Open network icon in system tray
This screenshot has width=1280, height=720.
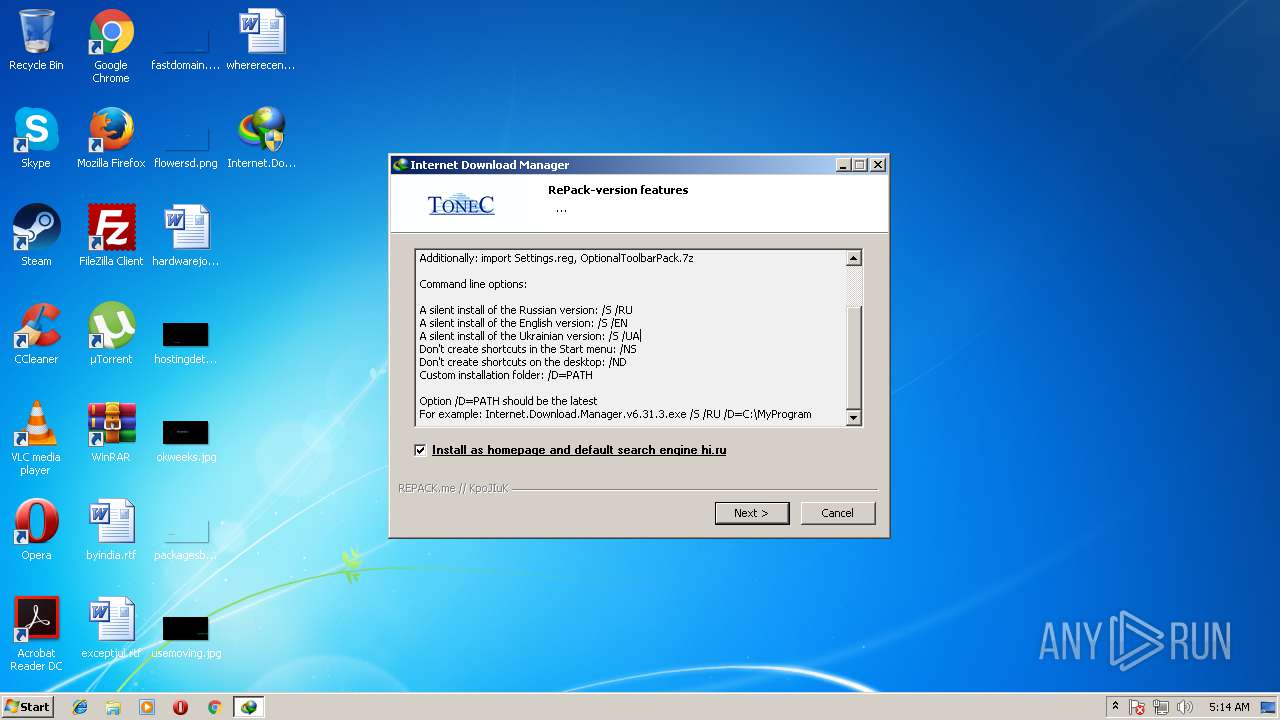click(1161, 707)
